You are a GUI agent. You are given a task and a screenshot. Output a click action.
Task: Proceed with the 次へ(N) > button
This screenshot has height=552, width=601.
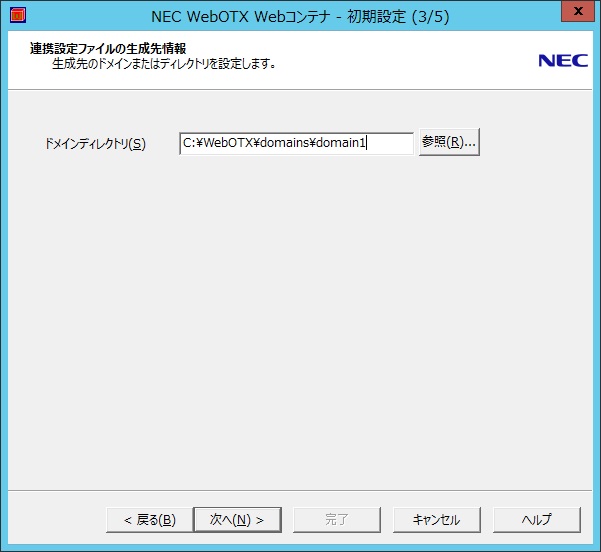tap(237, 520)
